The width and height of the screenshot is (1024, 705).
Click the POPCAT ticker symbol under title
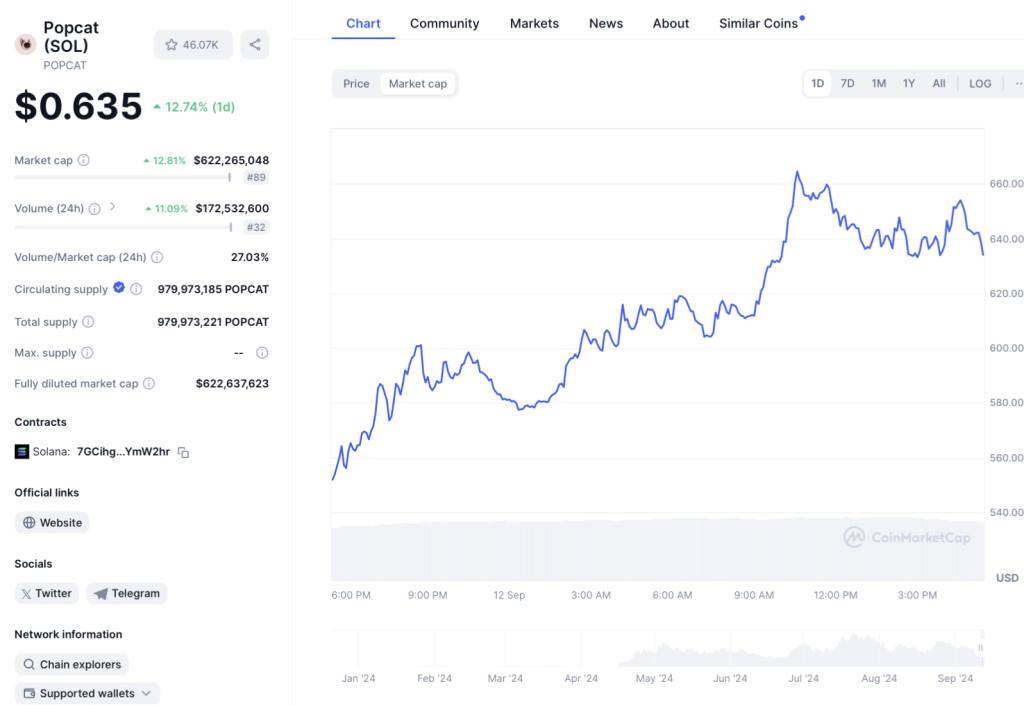coord(65,65)
